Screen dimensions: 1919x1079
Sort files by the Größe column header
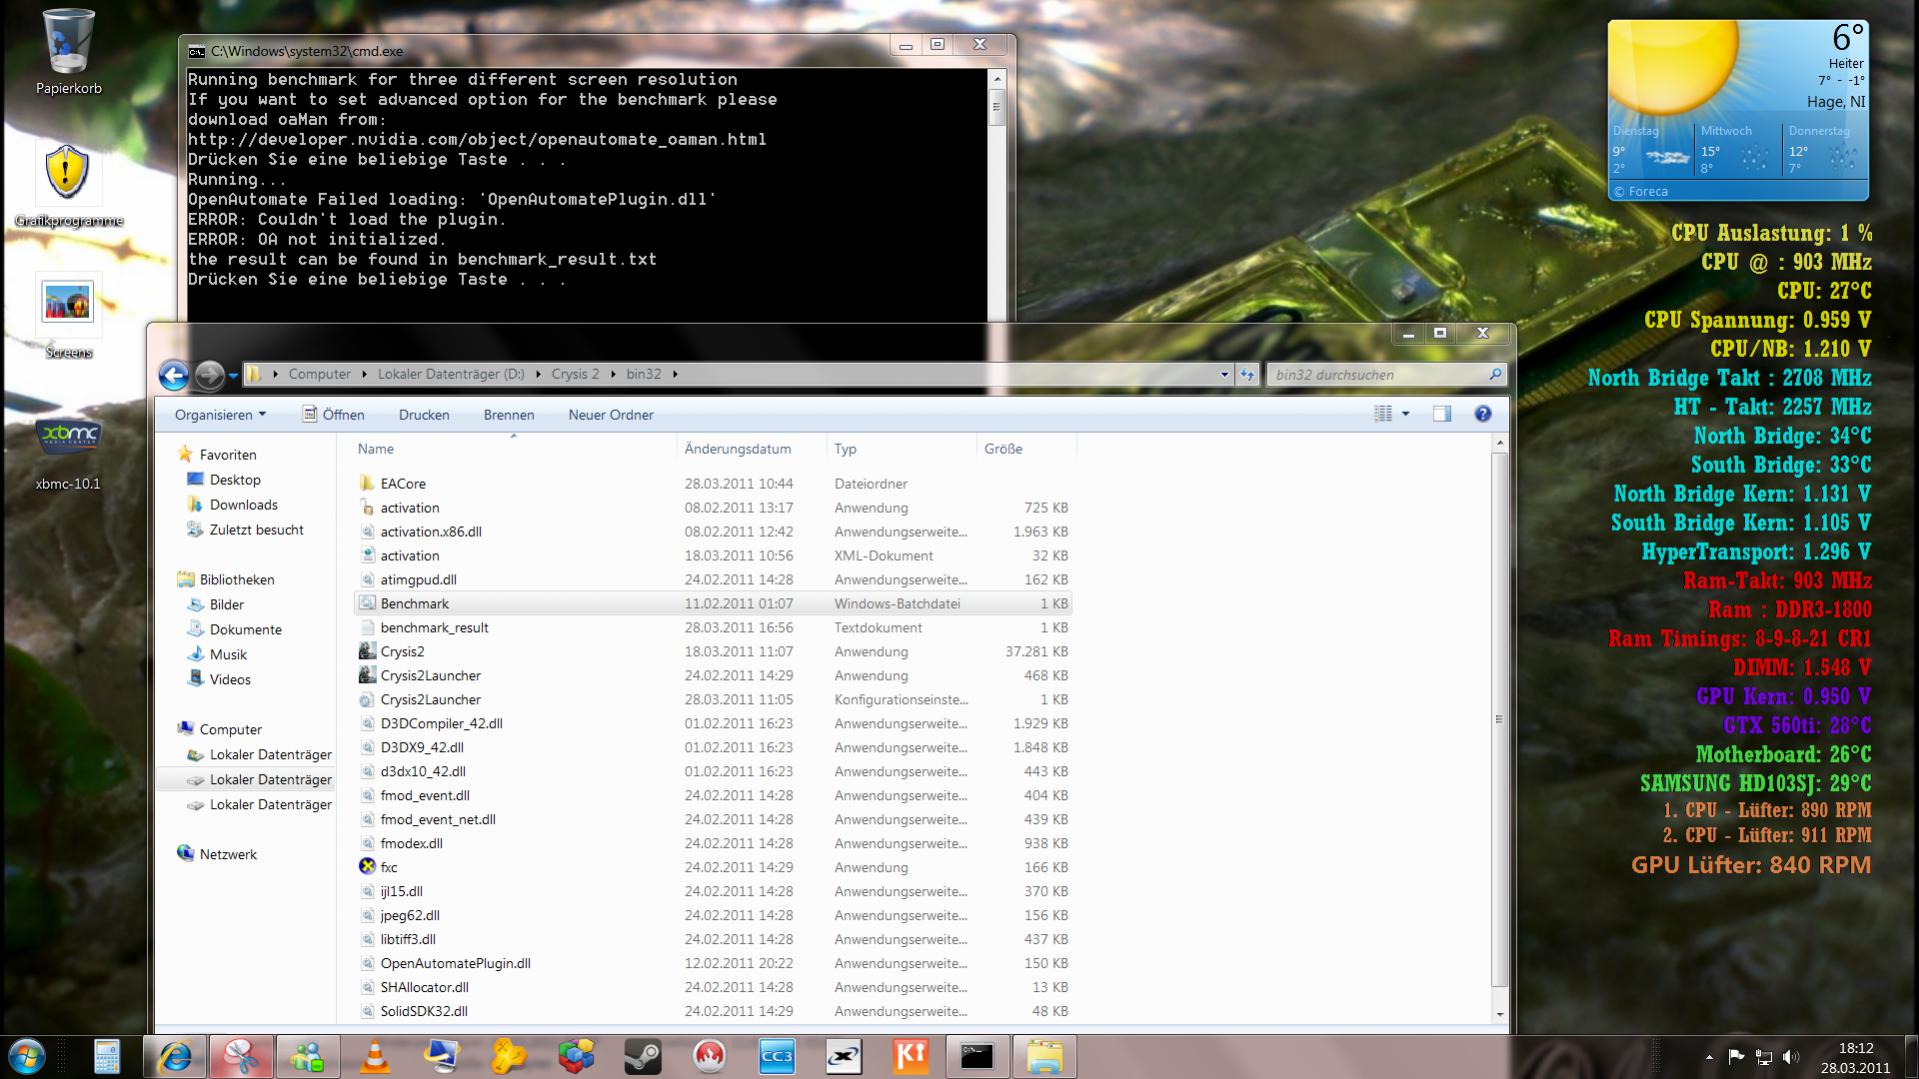click(x=1026, y=449)
